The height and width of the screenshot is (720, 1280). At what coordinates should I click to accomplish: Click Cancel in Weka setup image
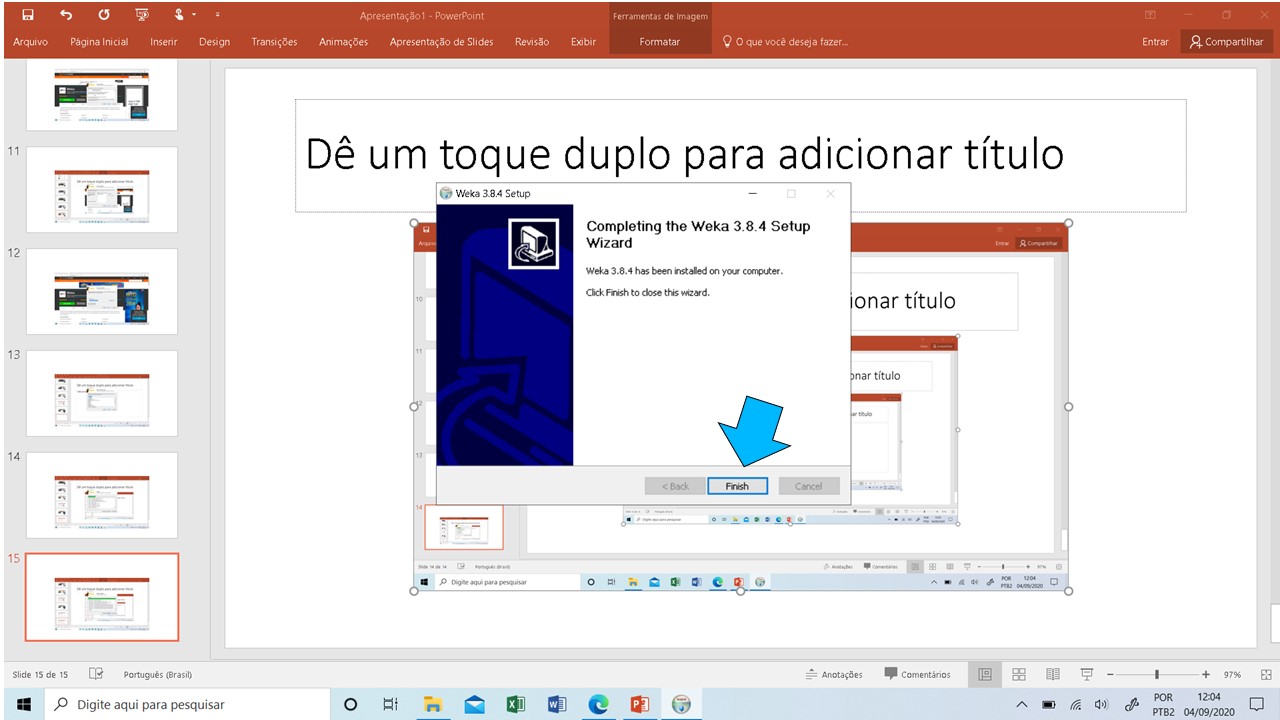(808, 486)
